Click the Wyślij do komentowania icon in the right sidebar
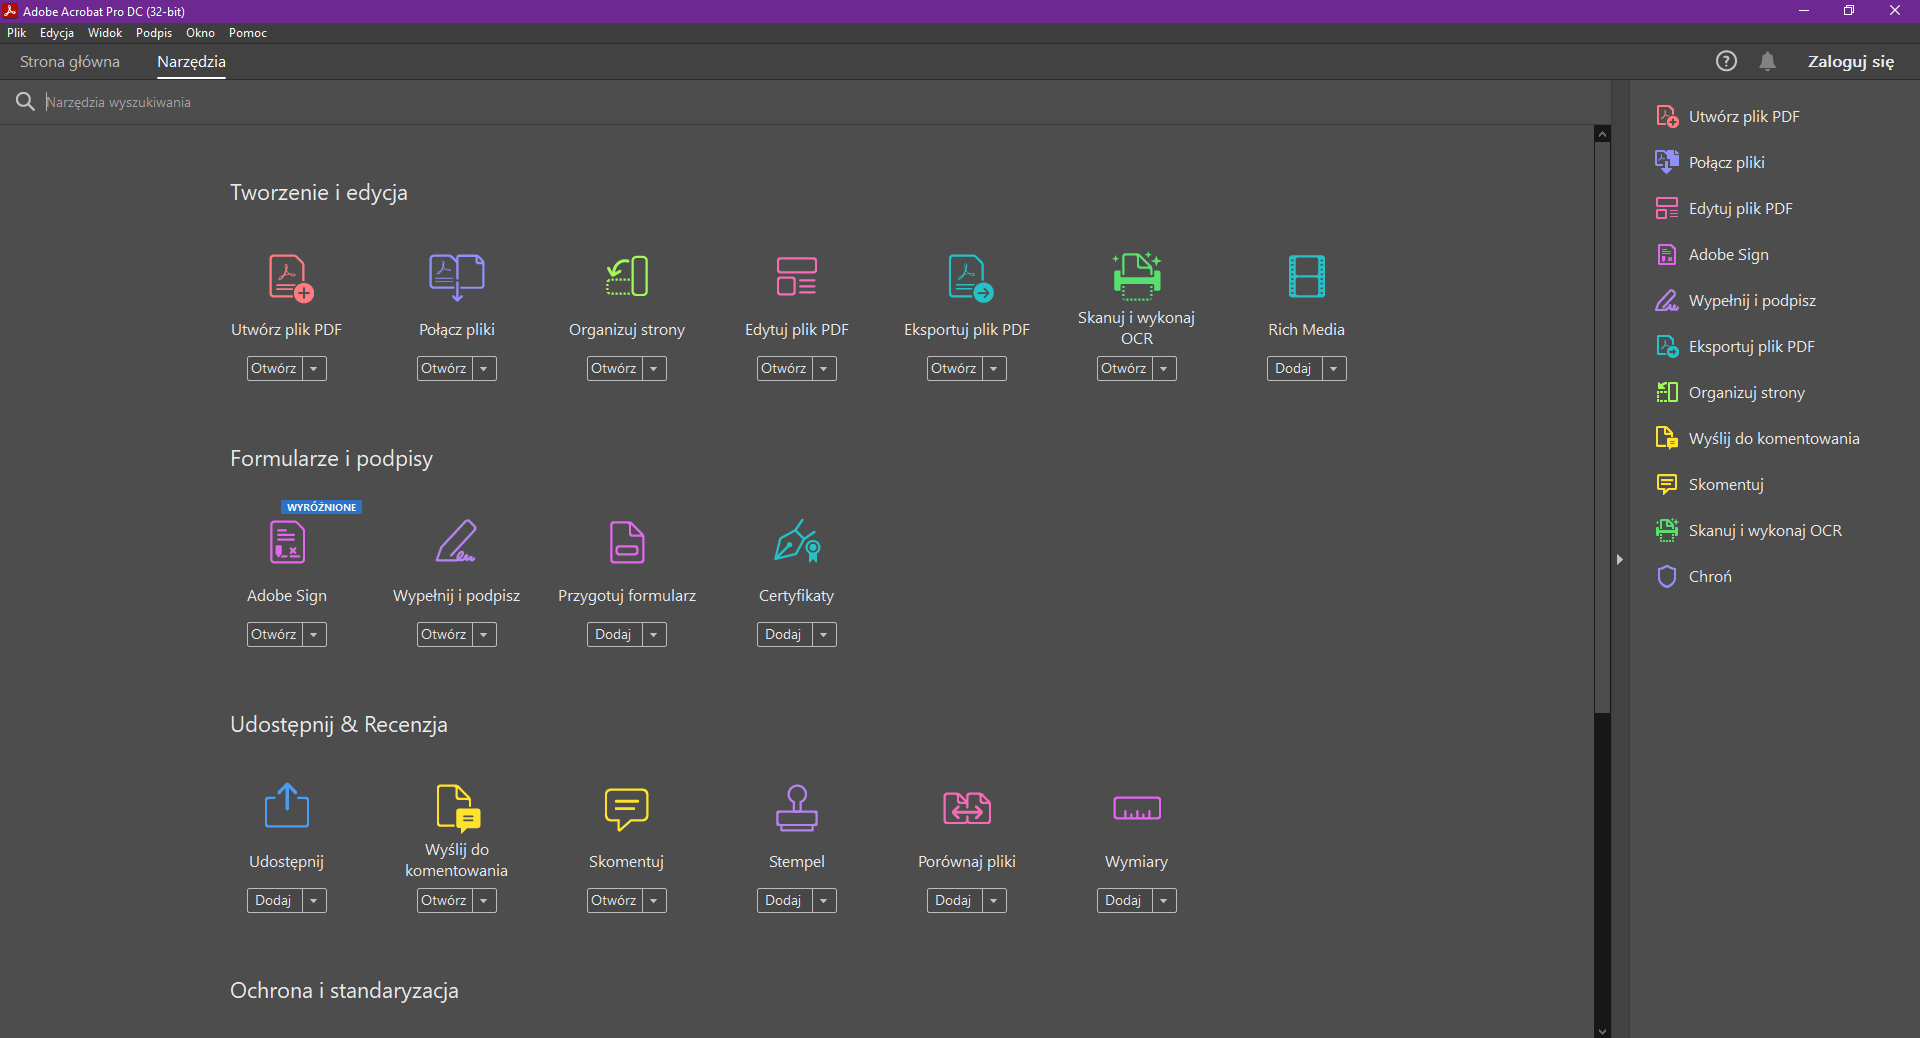1920x1038 pixels. coord(1667,438)
